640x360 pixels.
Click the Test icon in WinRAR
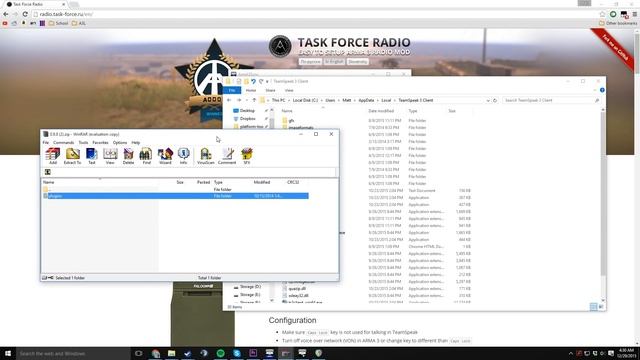(92, 156)
